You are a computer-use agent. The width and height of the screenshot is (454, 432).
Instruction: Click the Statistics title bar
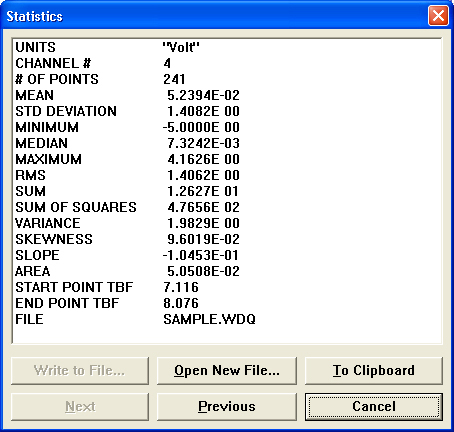pos(213,16)
